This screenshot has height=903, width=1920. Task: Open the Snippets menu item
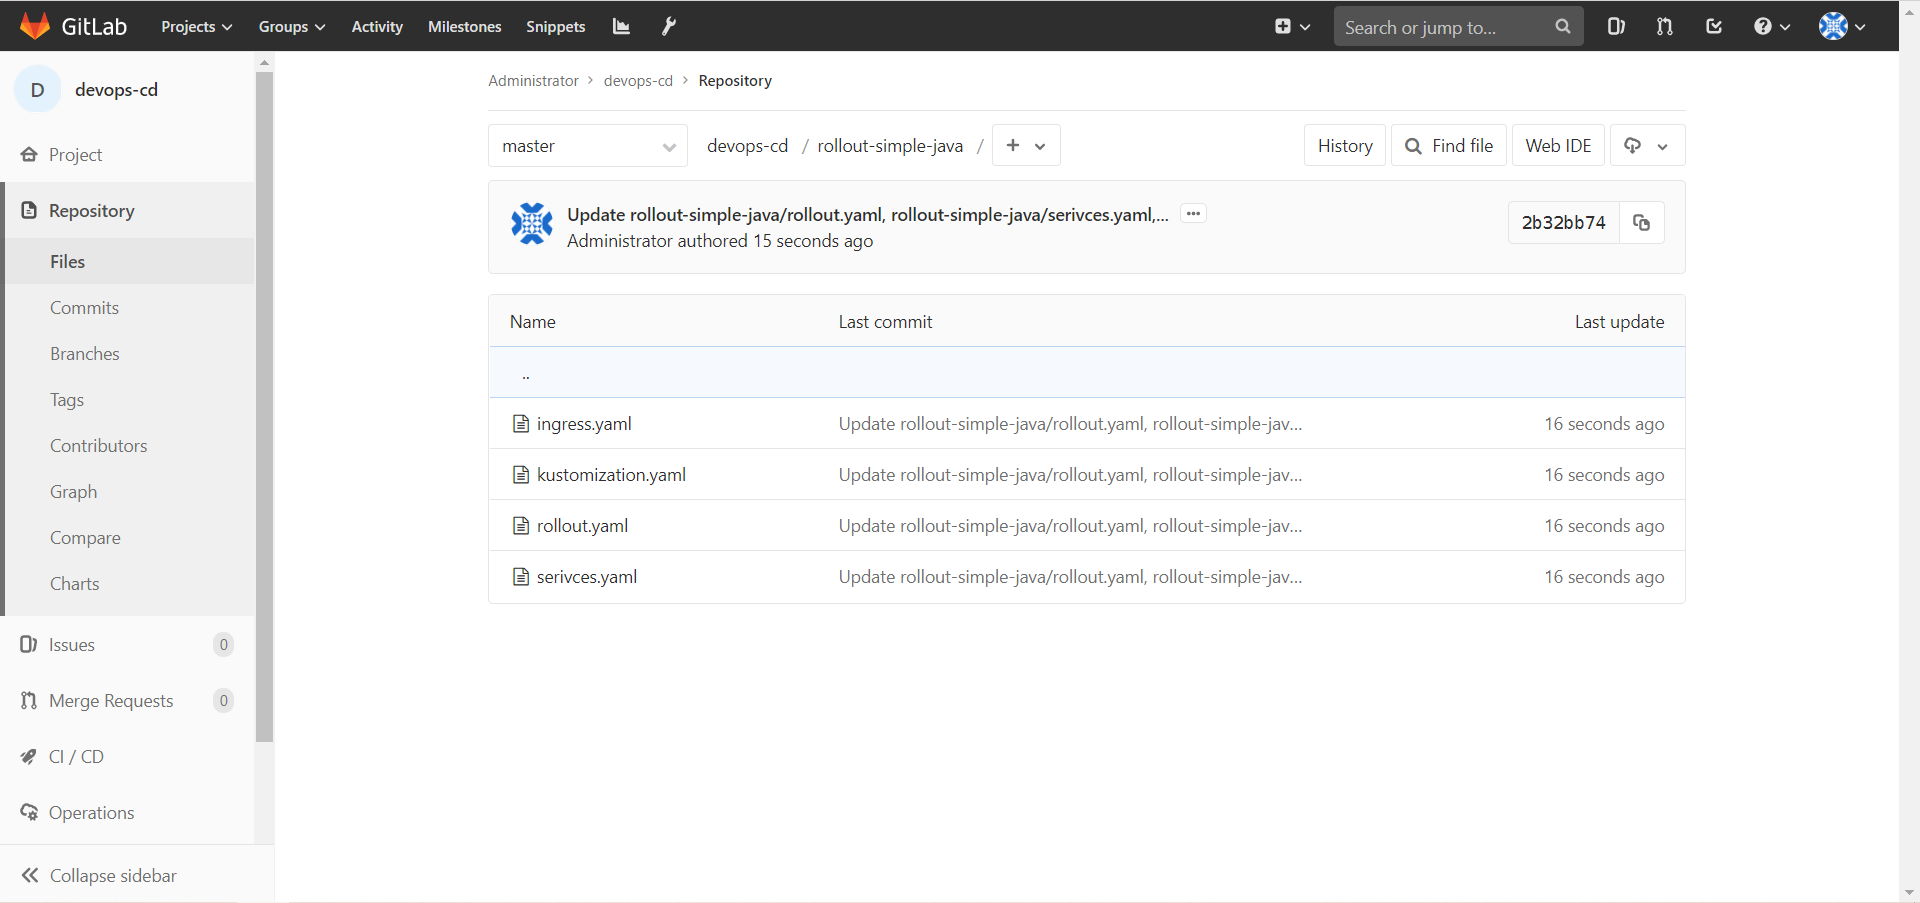[x=556, y=27]
